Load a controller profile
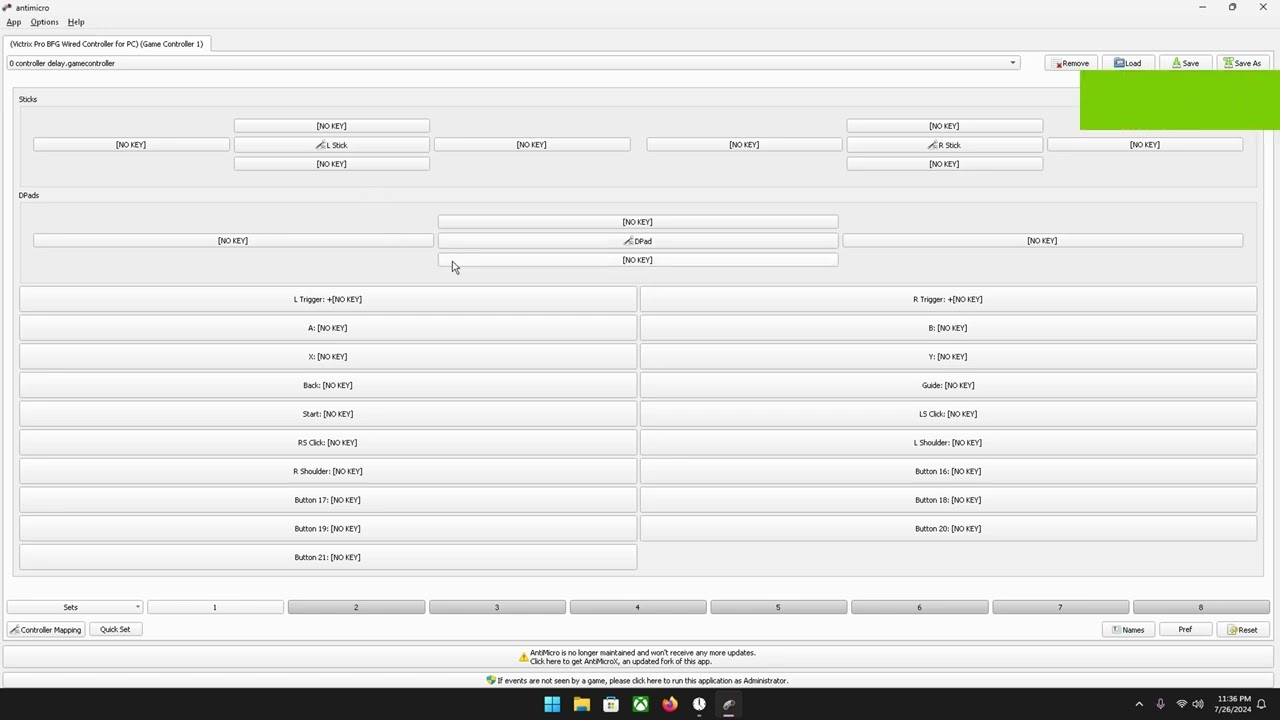This screenshot has width=1280, height=720. click(1128, 63)
